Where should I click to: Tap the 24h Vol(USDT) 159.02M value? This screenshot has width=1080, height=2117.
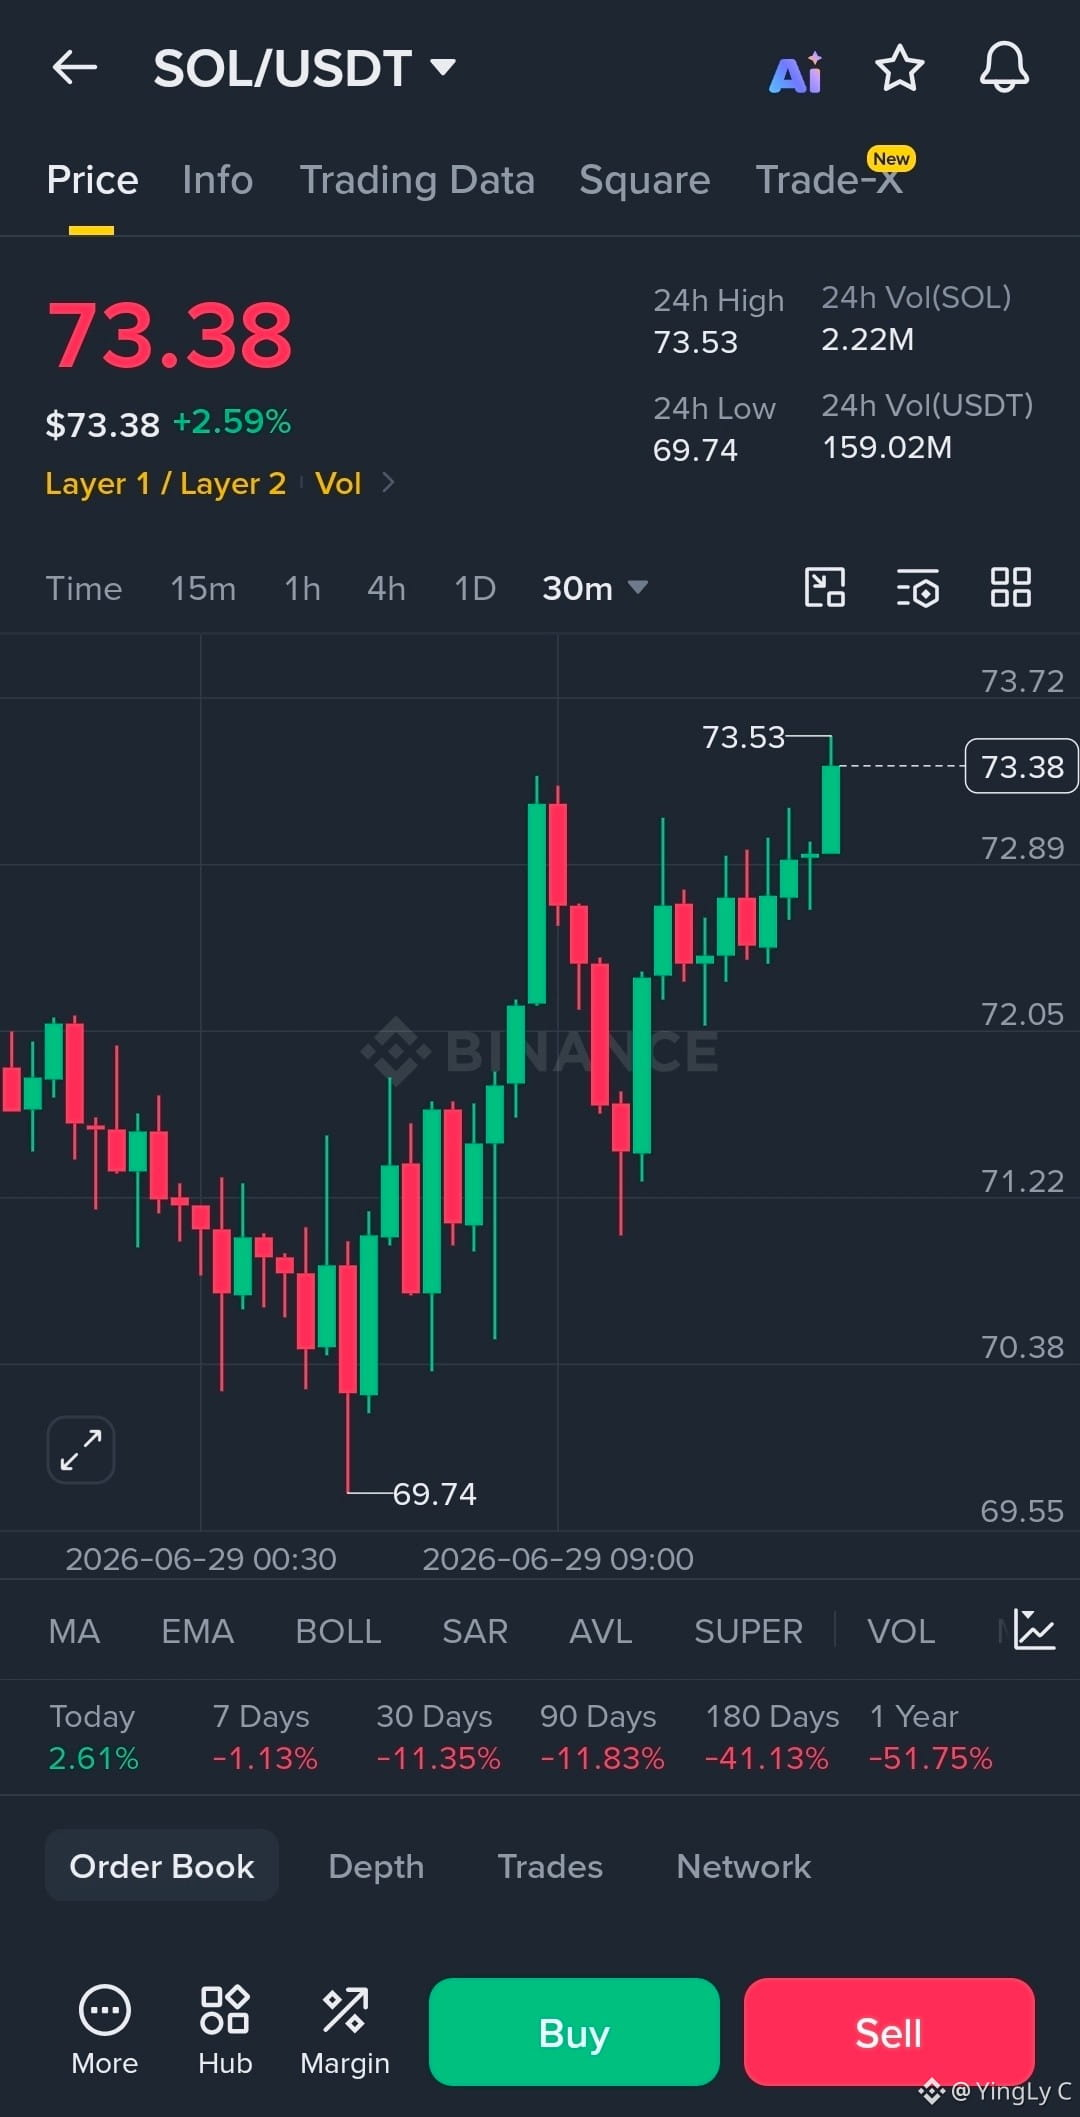(x=887, y=447)
